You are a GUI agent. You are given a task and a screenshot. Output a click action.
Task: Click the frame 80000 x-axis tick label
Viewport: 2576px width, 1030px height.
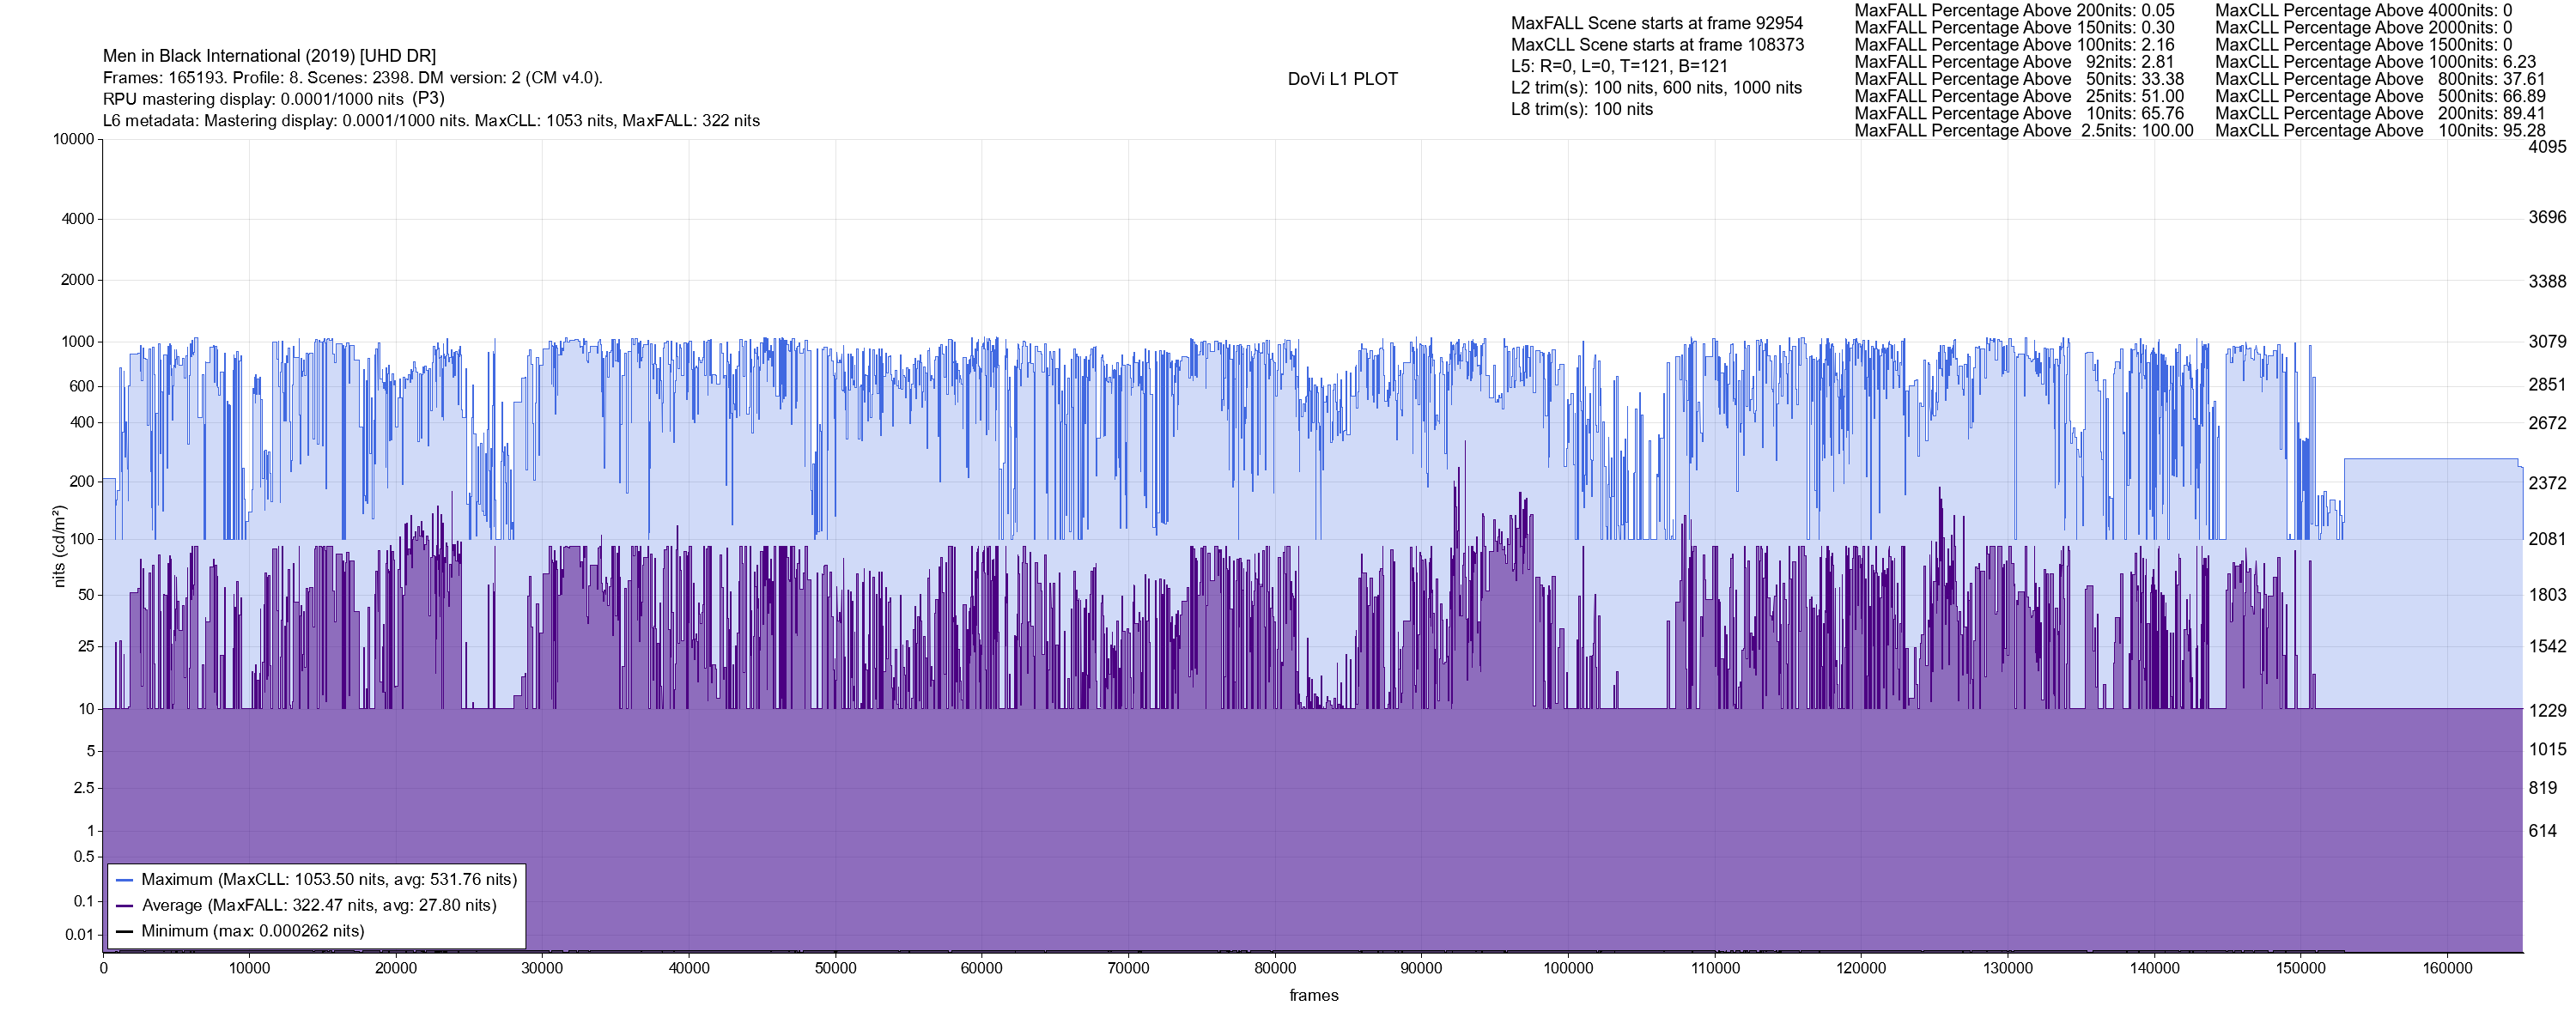(x=1275, y=968)
